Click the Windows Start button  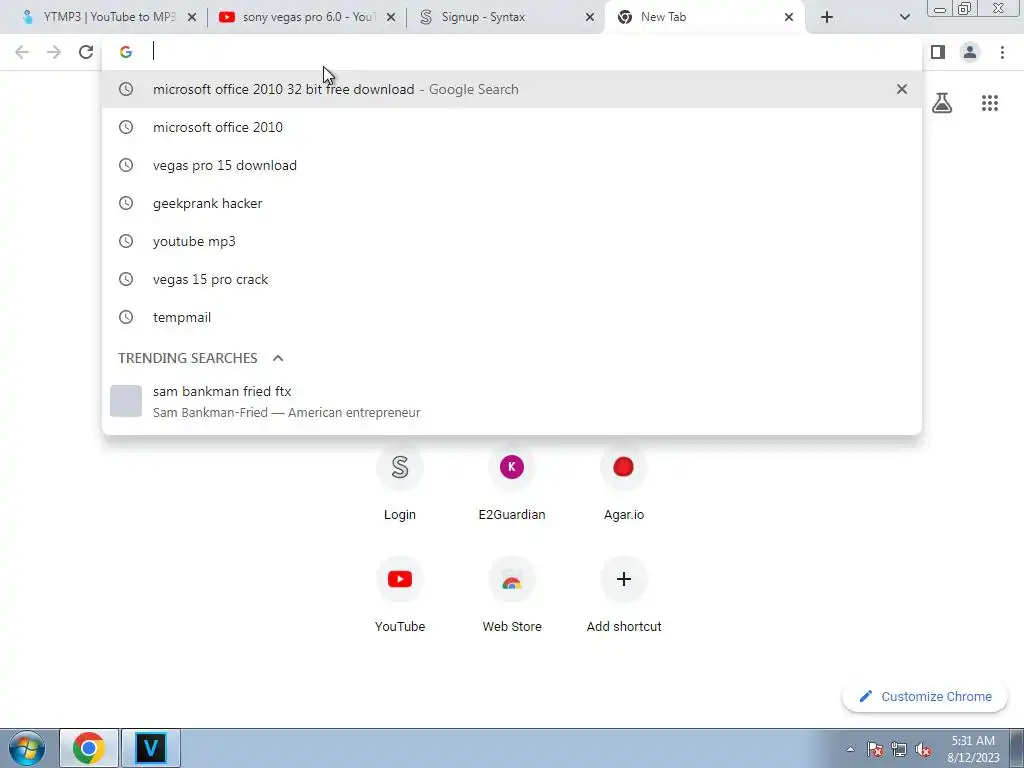click(27, 748)
